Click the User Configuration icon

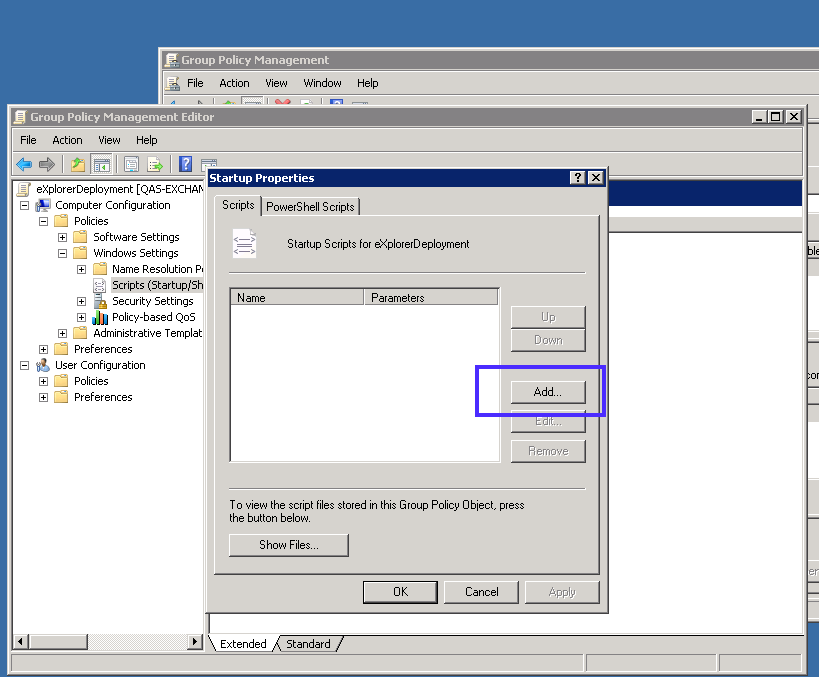[43, 365]
